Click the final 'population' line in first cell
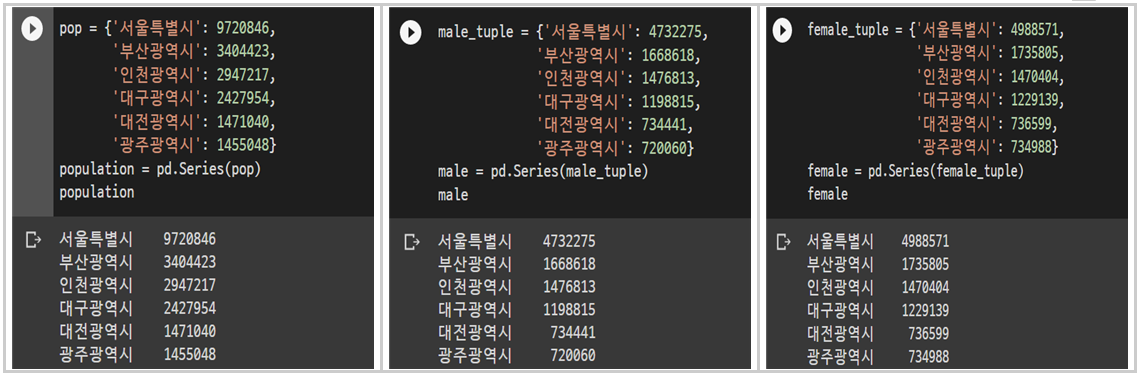The image size is (1139, 374). [x=97, y=192]
